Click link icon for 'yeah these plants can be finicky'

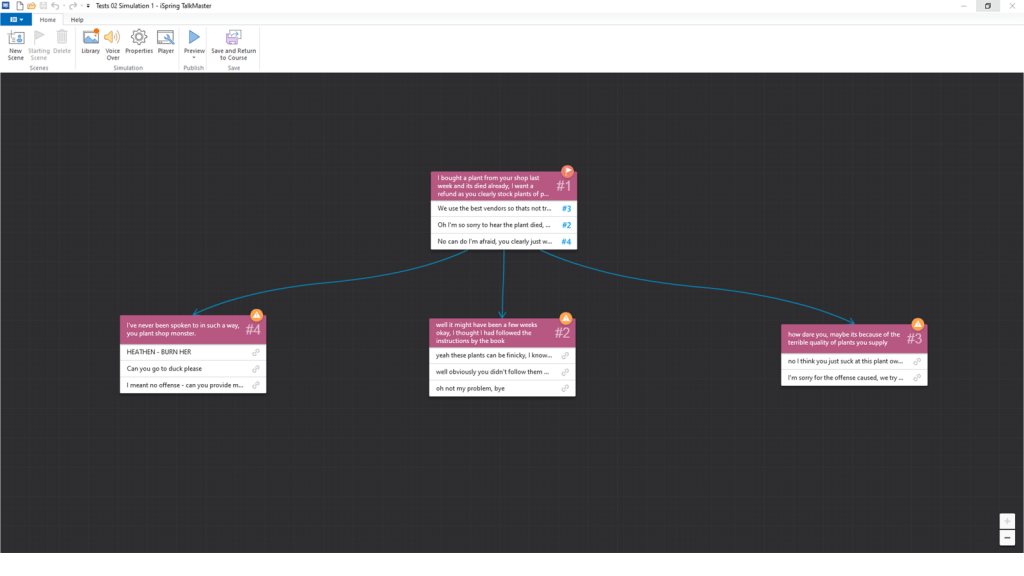pyautogui.click(x=565, y=355)
